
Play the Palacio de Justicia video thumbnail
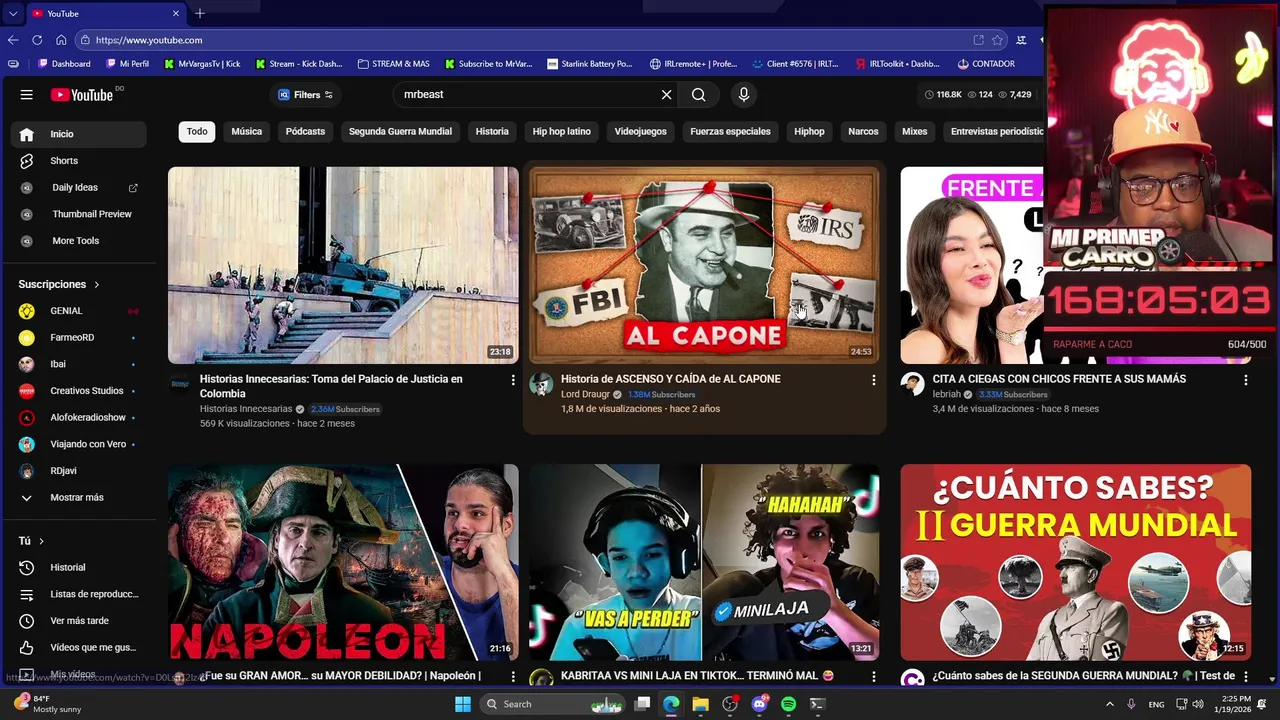coord(343,265)
